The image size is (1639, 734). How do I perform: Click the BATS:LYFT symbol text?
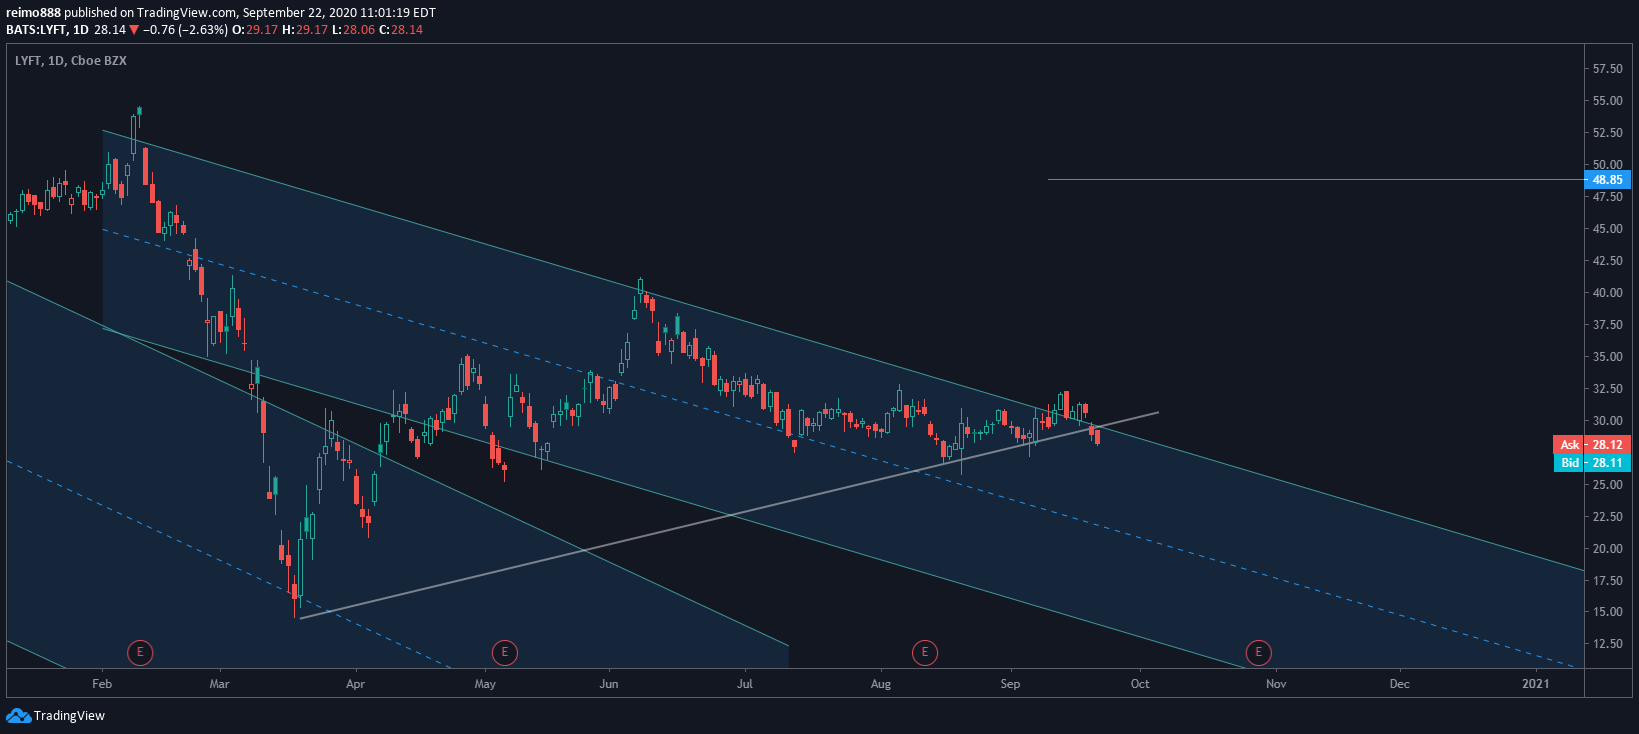tap(36, 30)
